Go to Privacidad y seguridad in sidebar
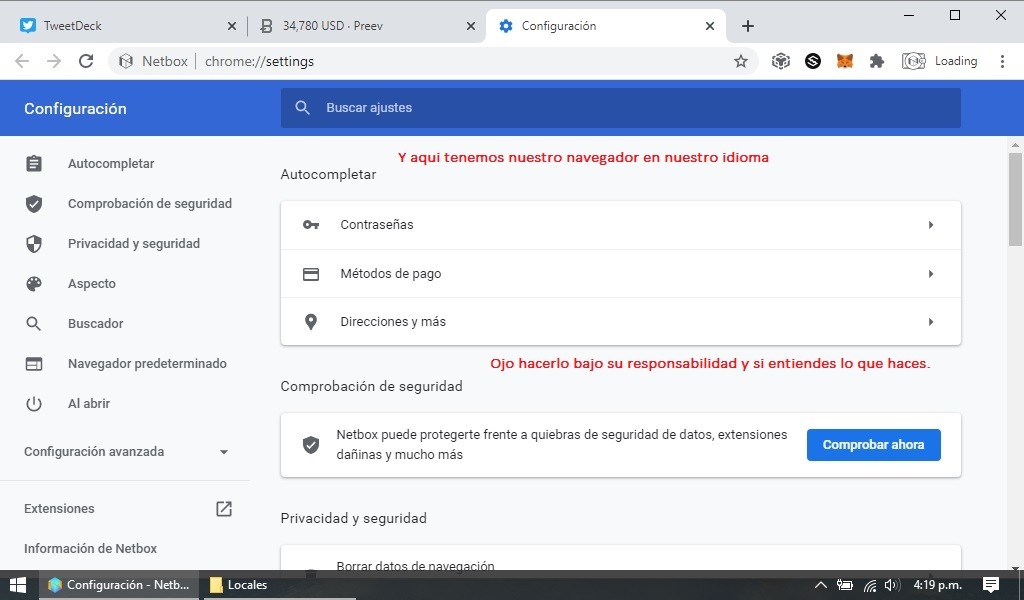The image size is (1024, 600). pyautogui.click(x=134, y=244)
